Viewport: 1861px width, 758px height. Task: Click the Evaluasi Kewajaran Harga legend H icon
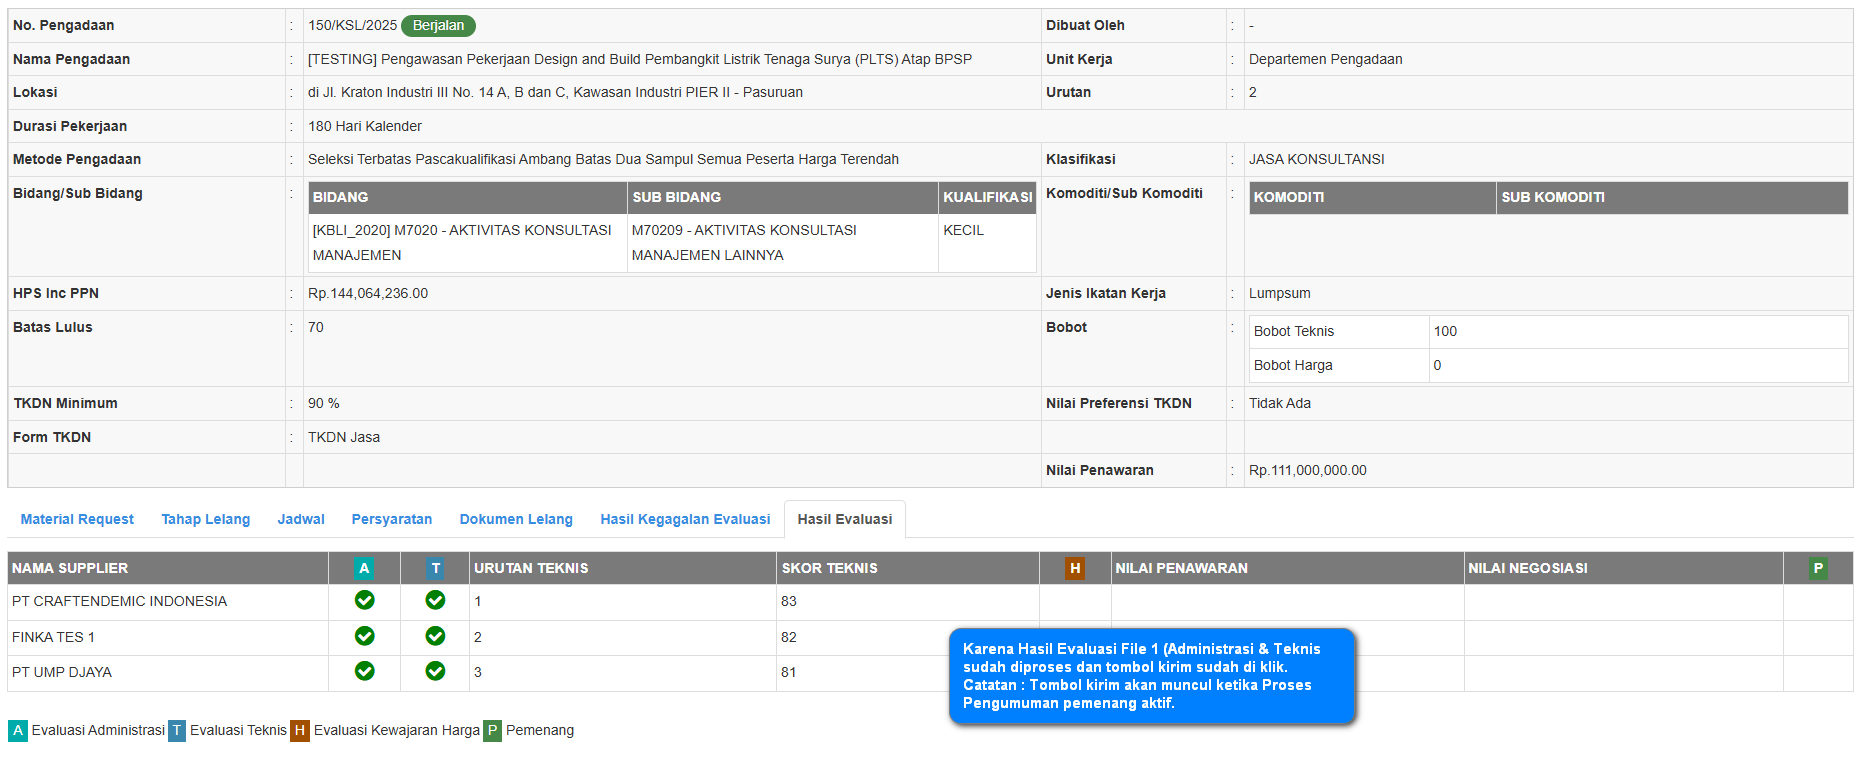(x=300, y=730)
